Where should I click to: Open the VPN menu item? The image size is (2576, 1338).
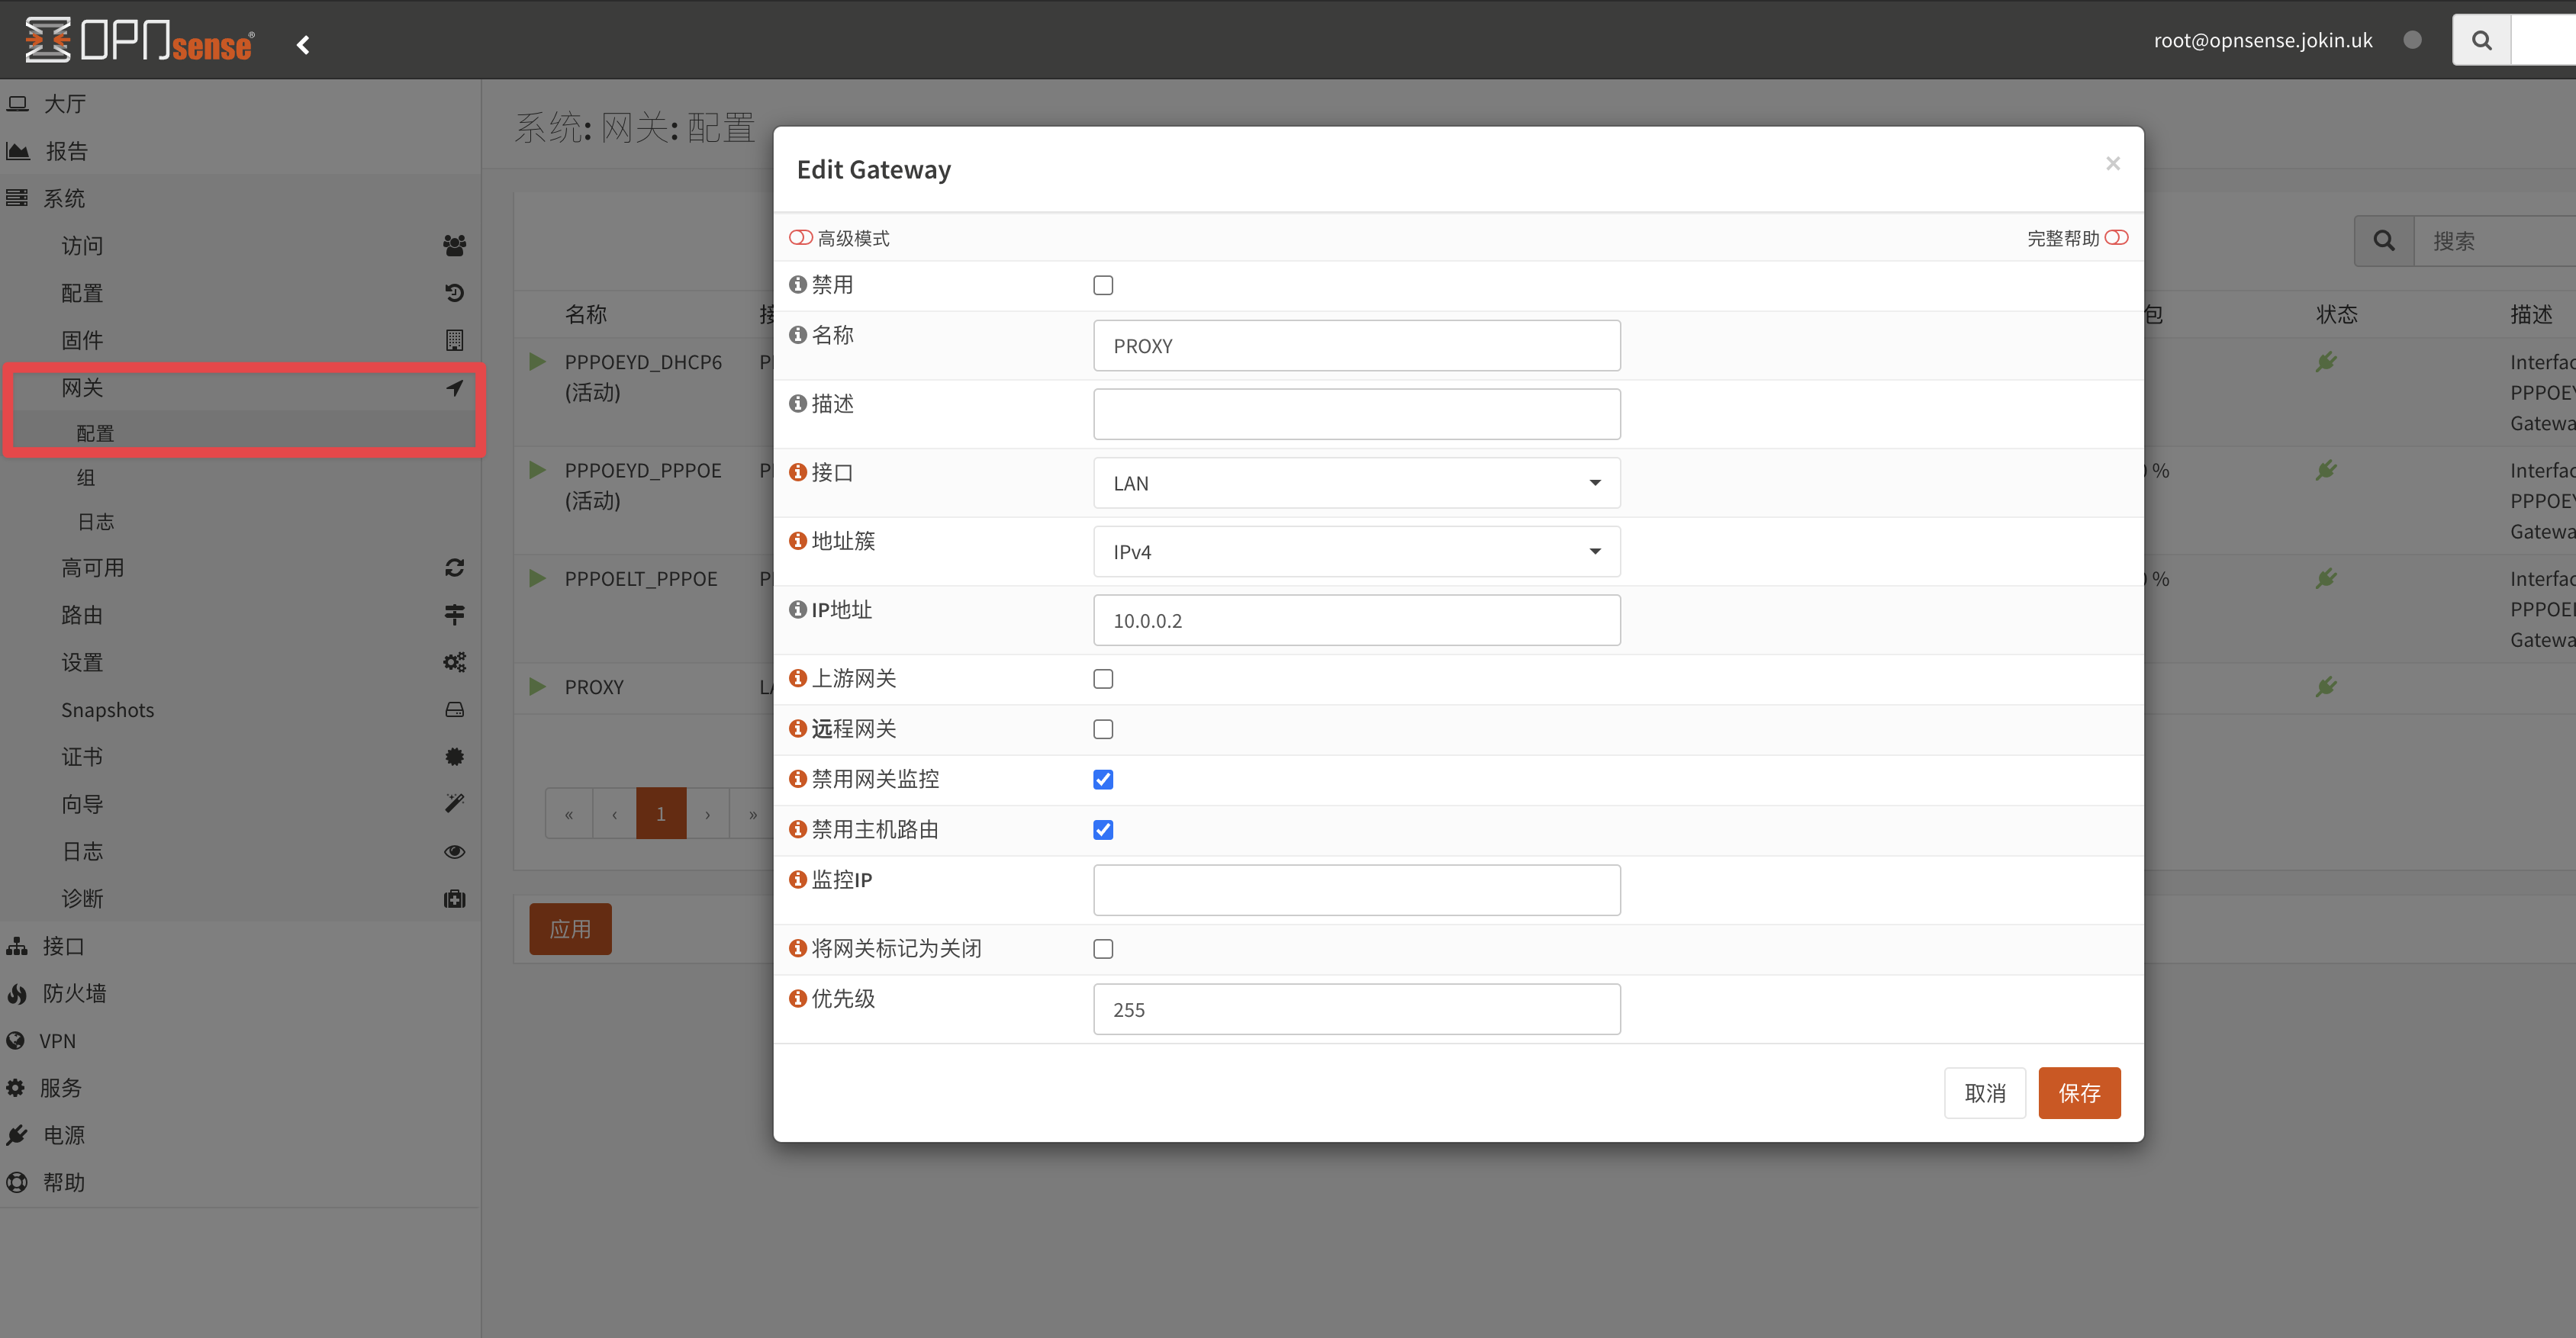coord(240,1041)
